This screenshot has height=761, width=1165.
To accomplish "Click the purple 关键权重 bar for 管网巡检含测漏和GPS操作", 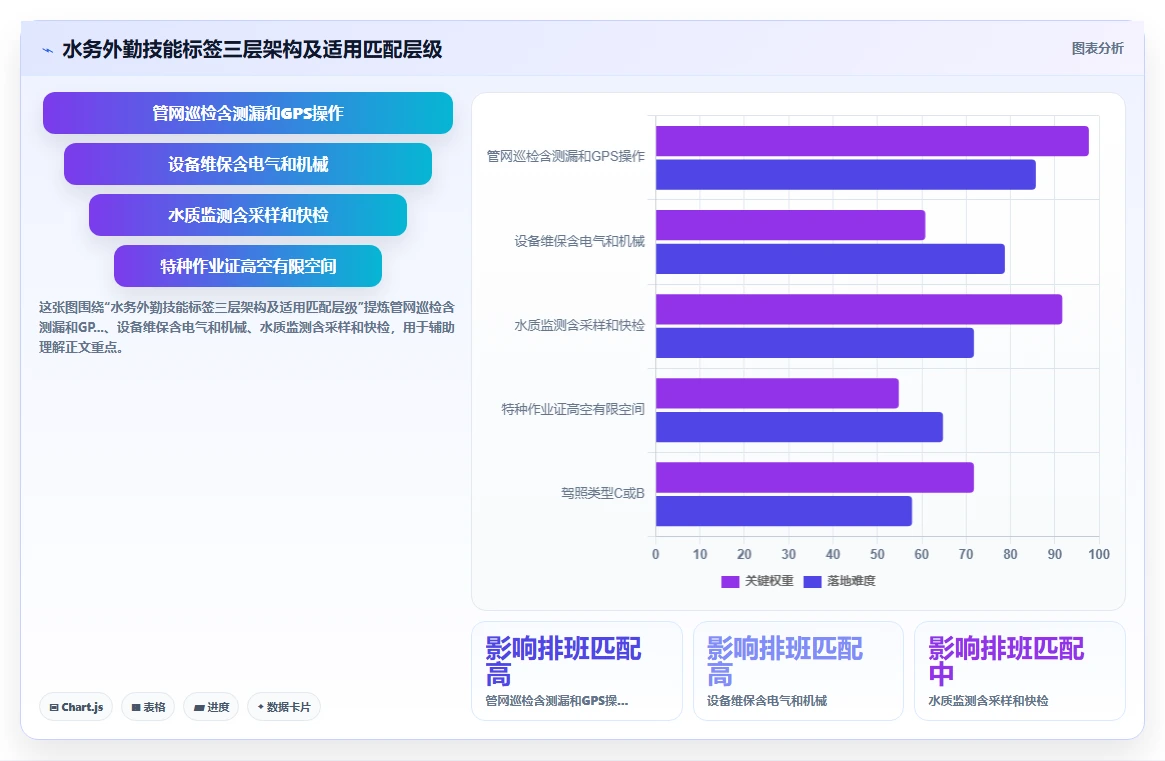I will click(x=872, y=141).
